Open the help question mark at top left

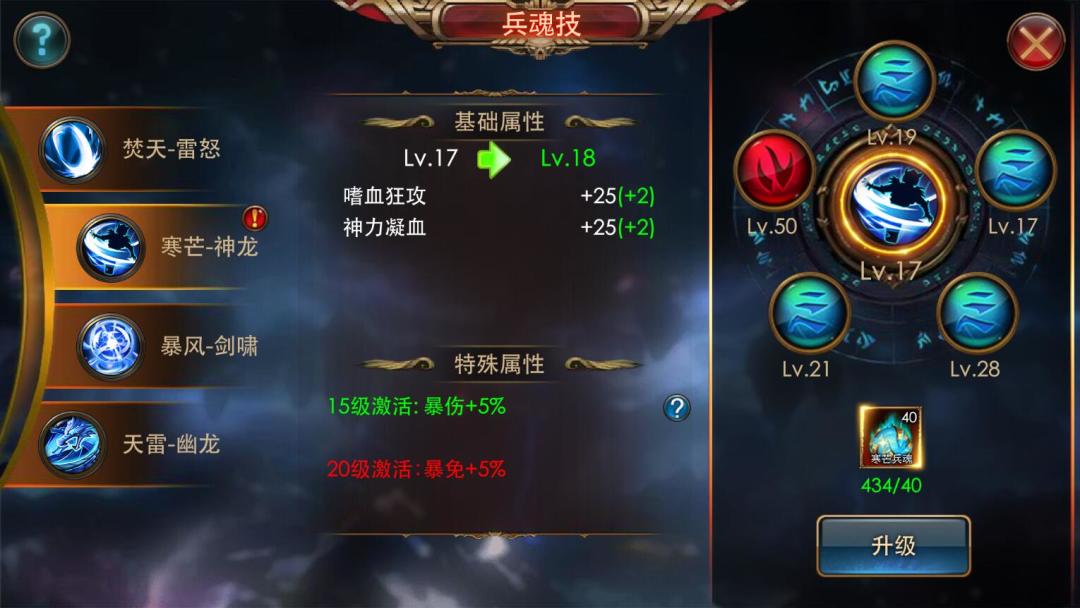point(42,40)
